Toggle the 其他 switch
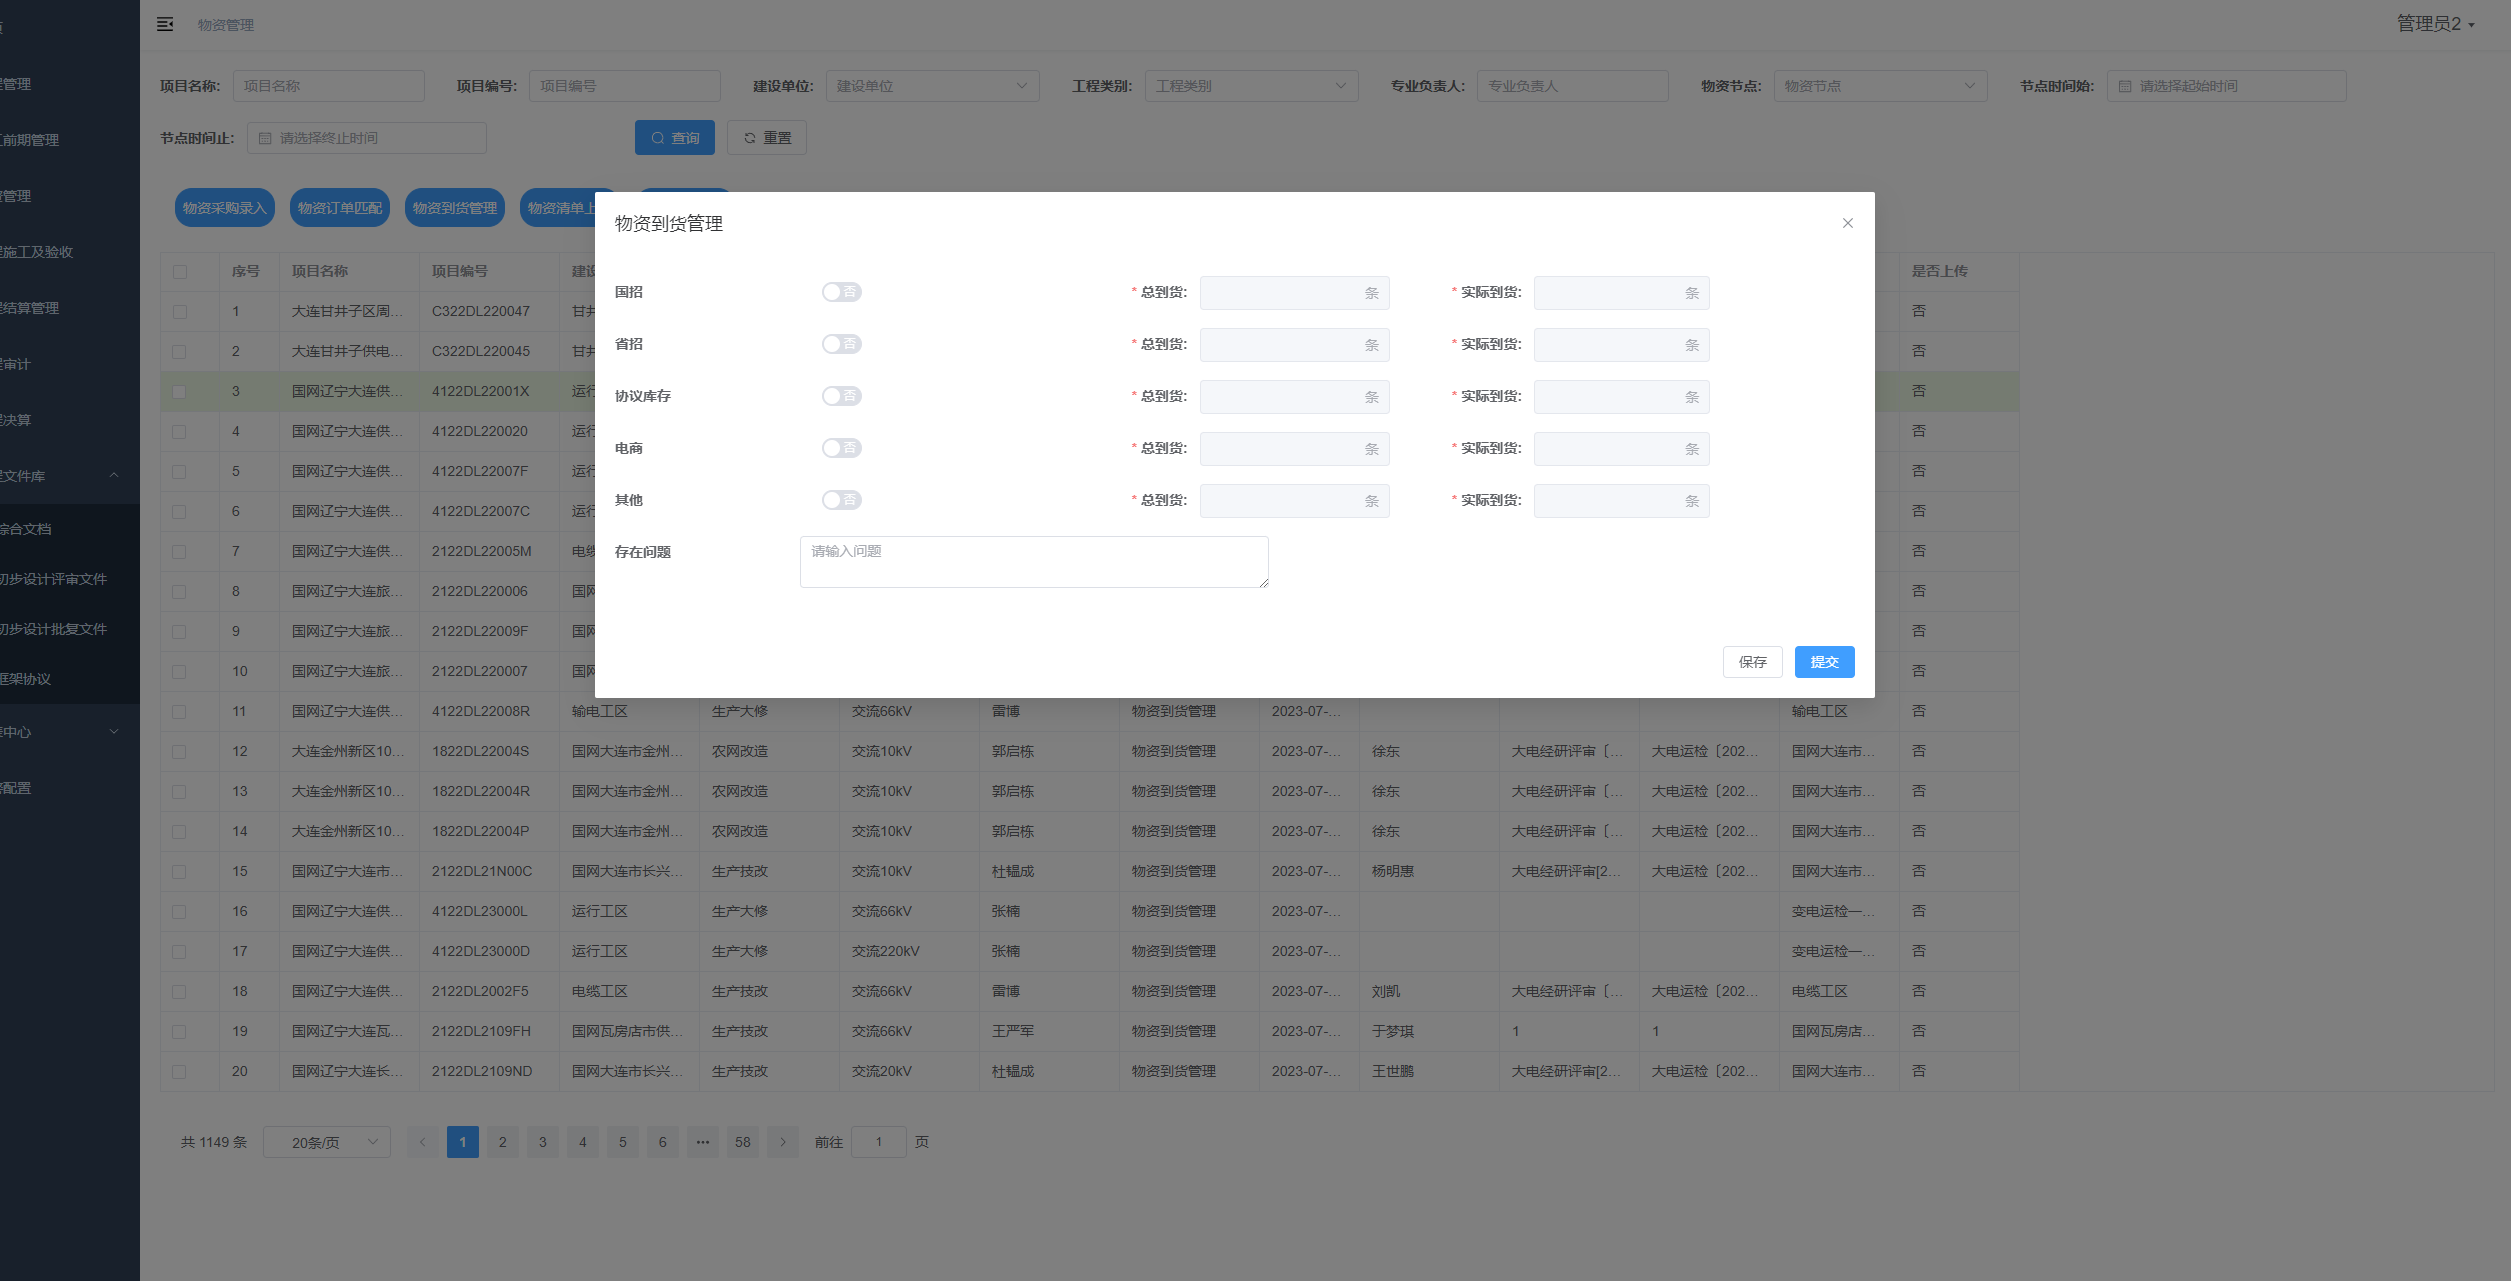Image resolution: width=2511 pixels, height=1281 pixels. pos(842,500)
